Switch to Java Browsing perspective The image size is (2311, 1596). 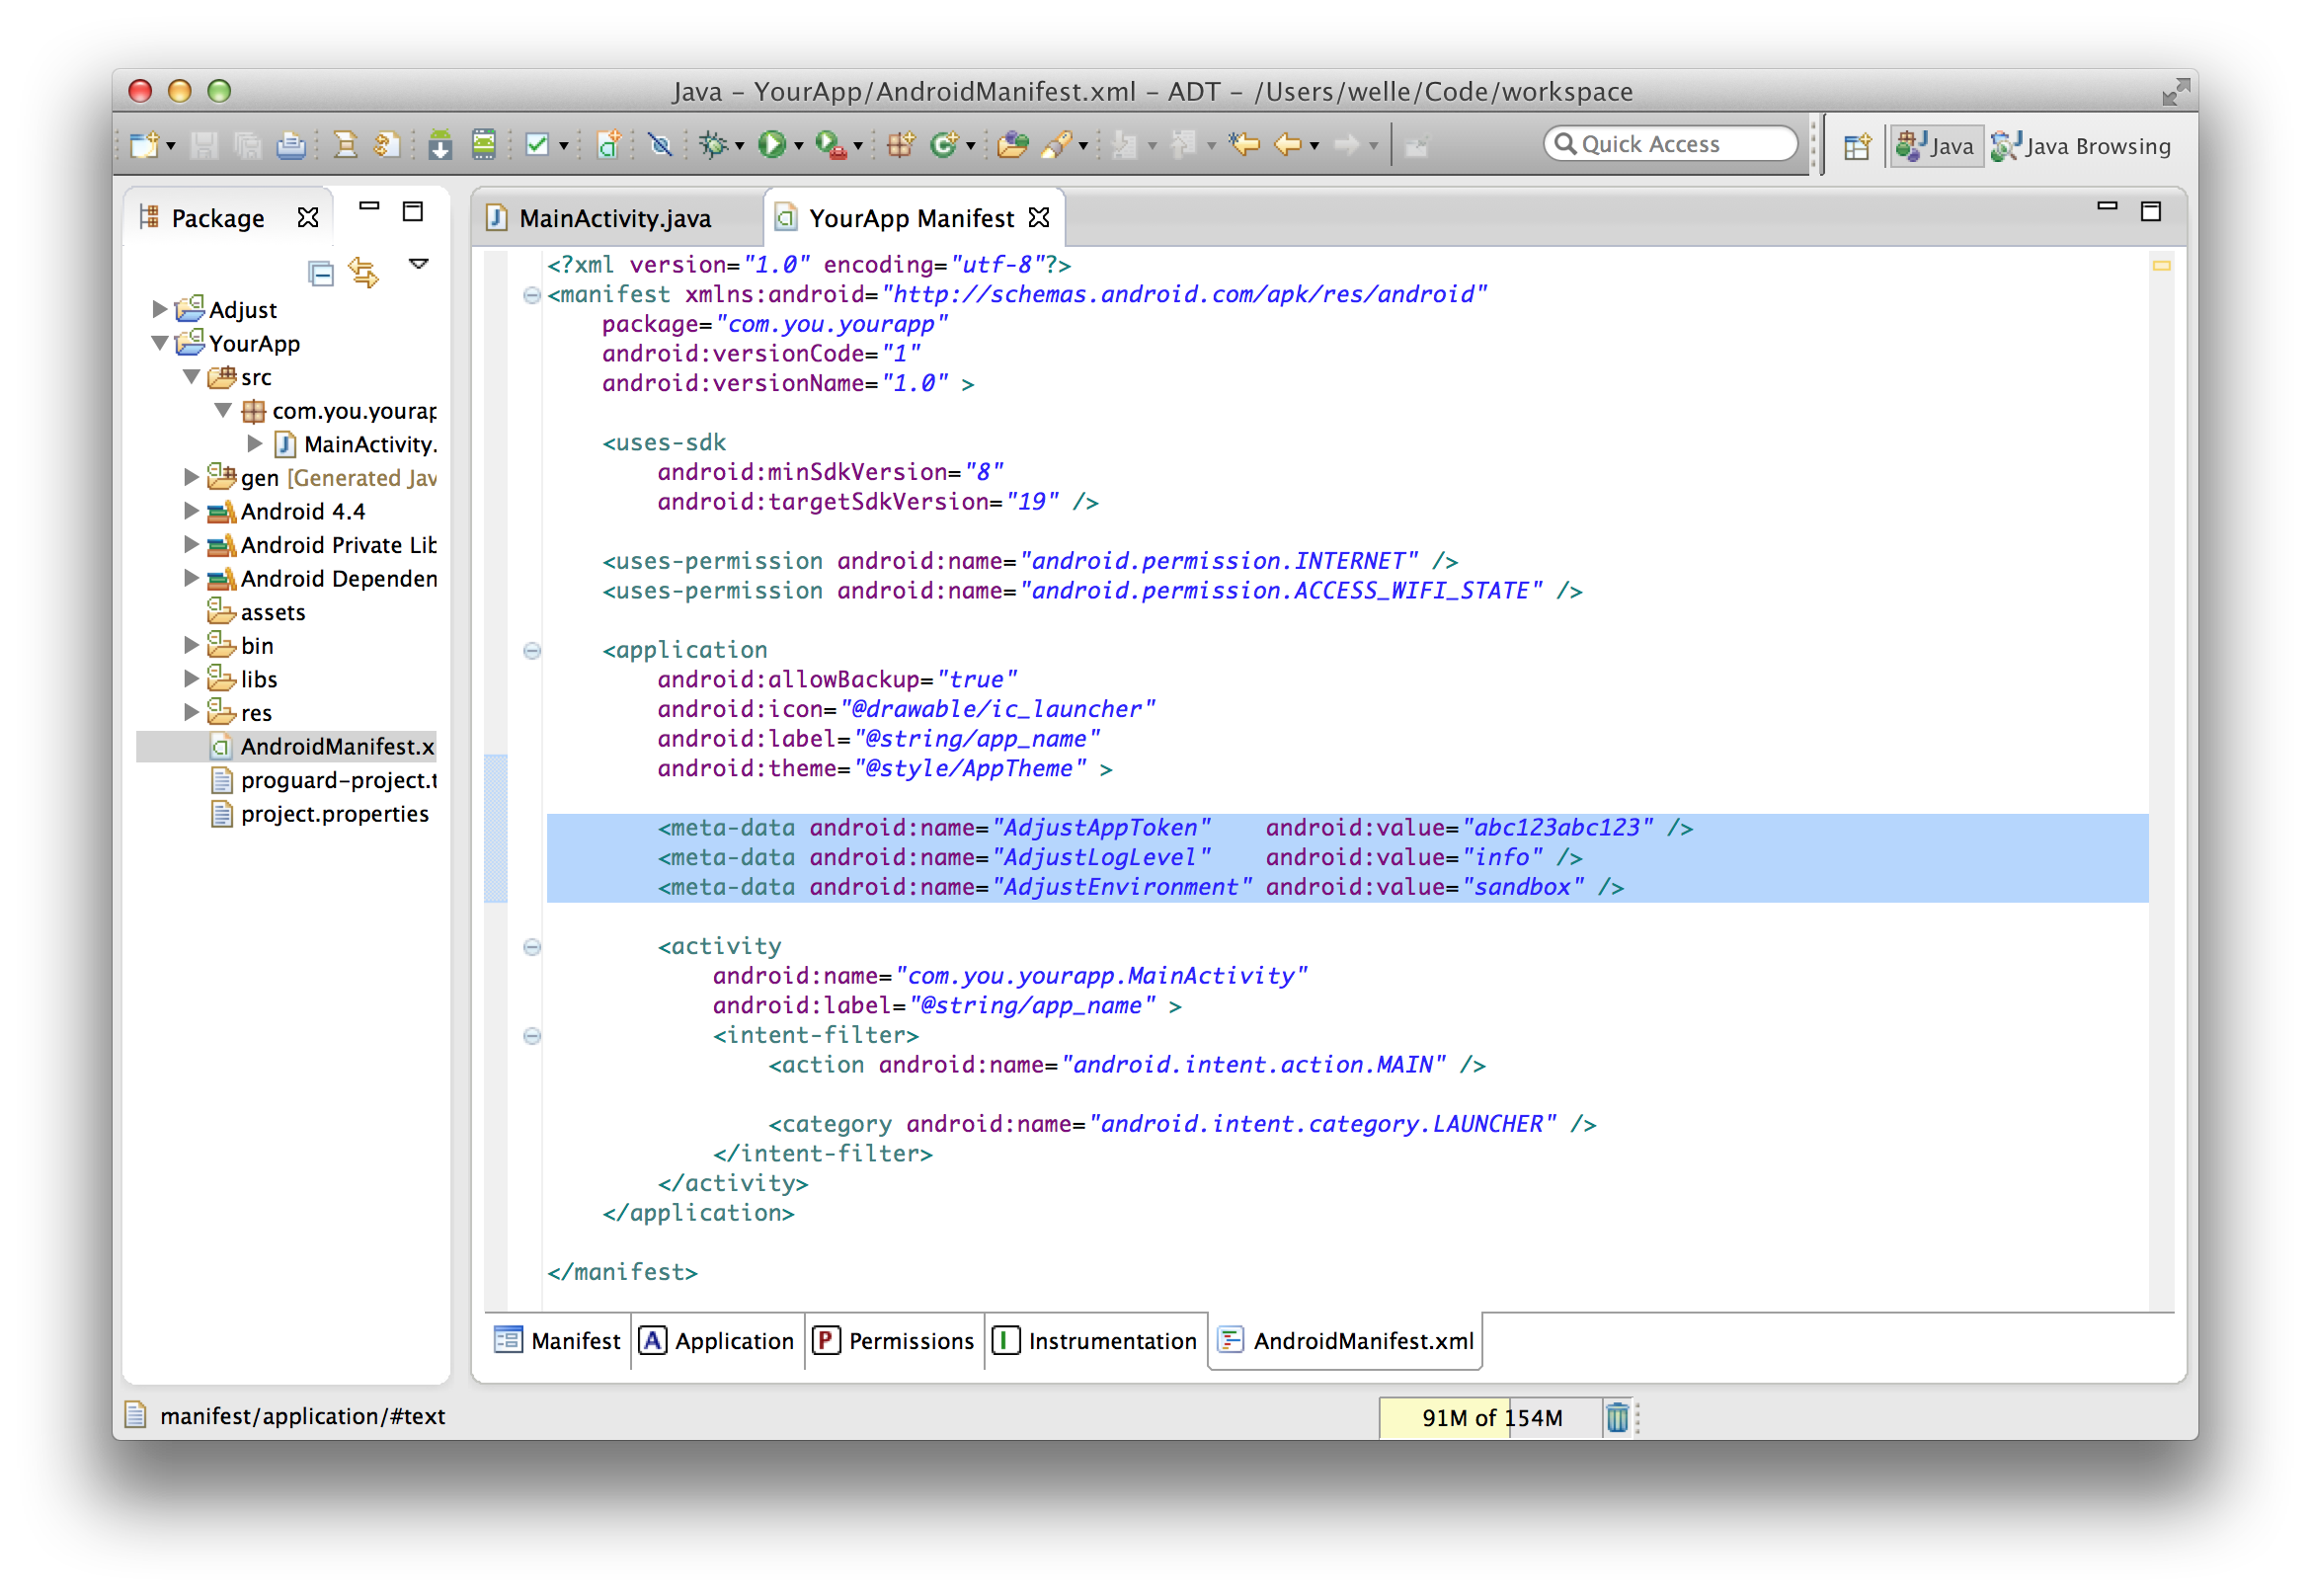click(x=2081, y=147)
